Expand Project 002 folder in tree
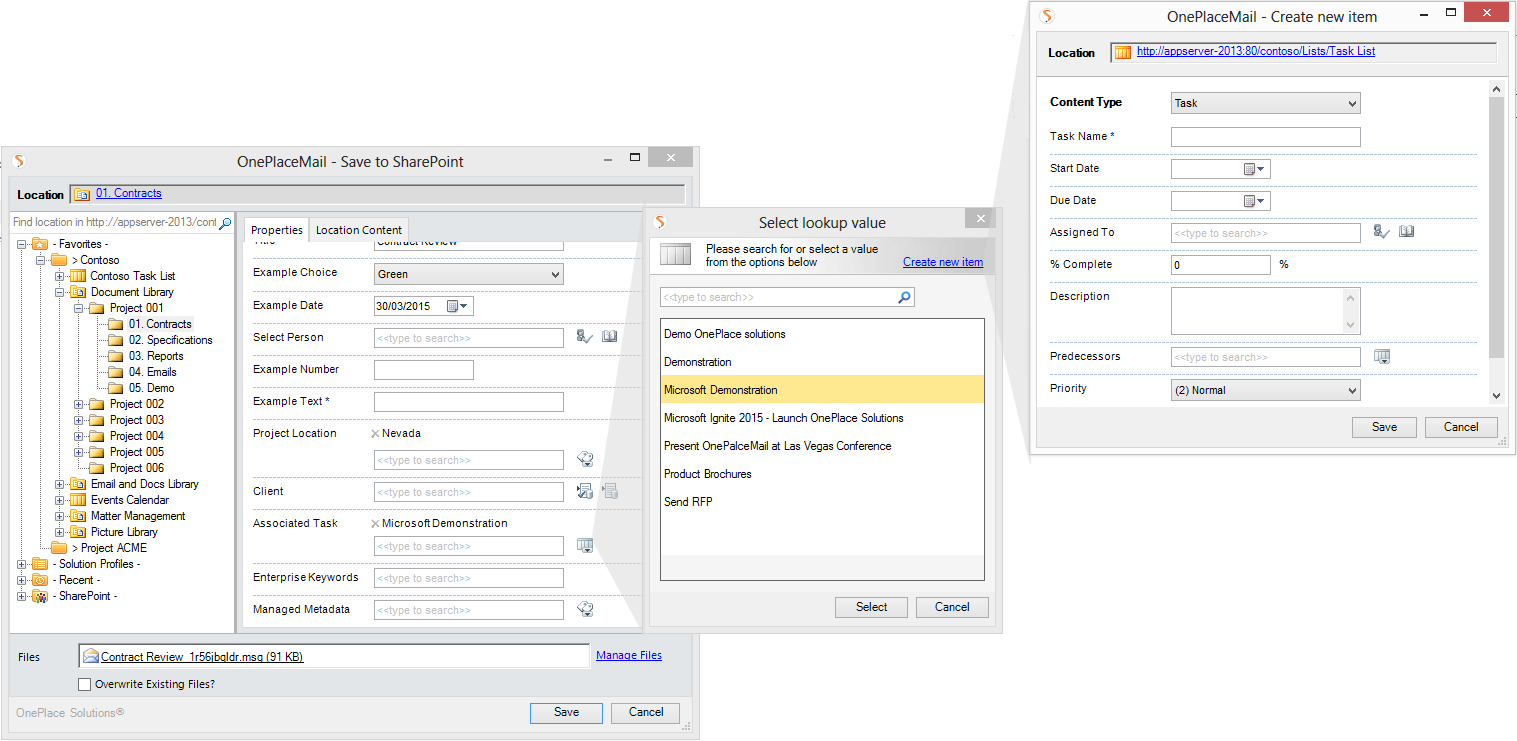1517x741 pixels. click(79, 404)
